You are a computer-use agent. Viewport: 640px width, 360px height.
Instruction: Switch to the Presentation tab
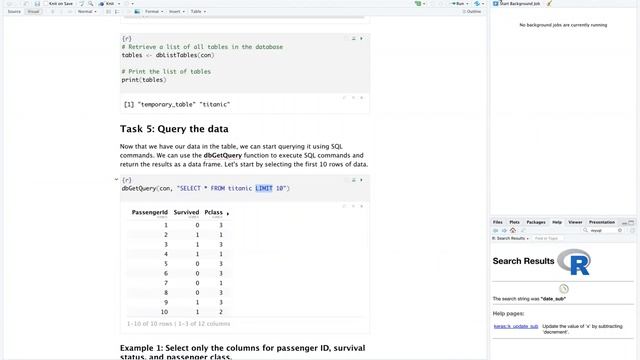coord(602,222)
